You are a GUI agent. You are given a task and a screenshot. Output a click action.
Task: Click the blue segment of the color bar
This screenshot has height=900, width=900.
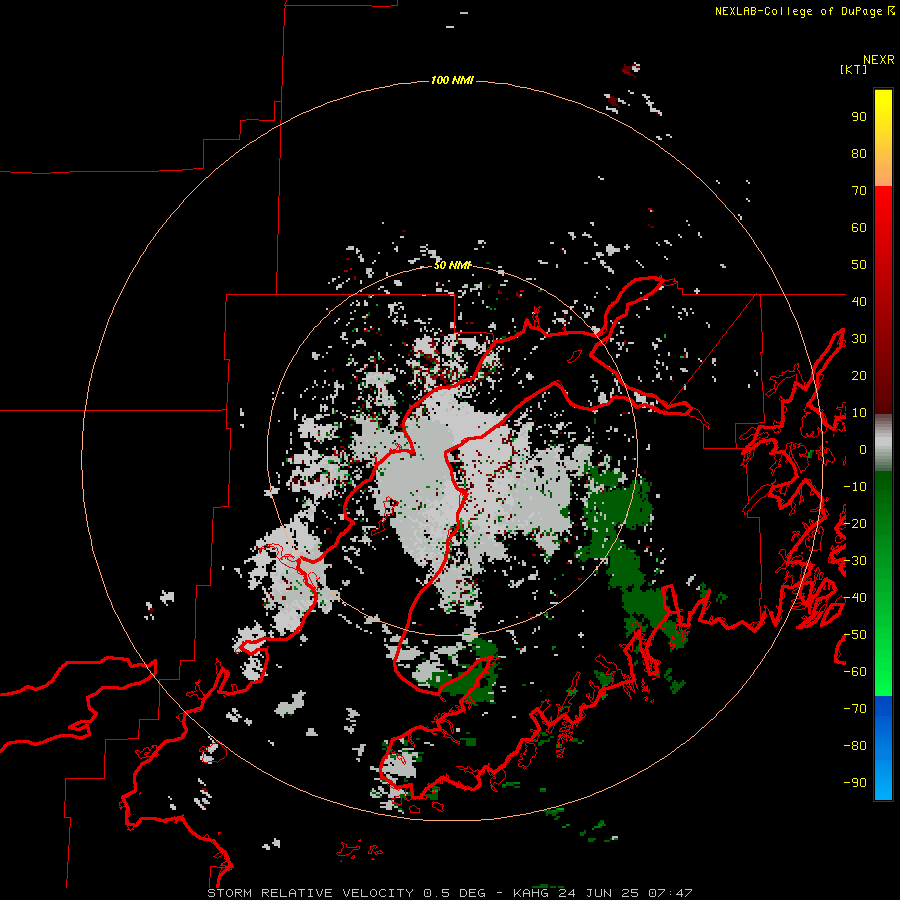[883, 748]
